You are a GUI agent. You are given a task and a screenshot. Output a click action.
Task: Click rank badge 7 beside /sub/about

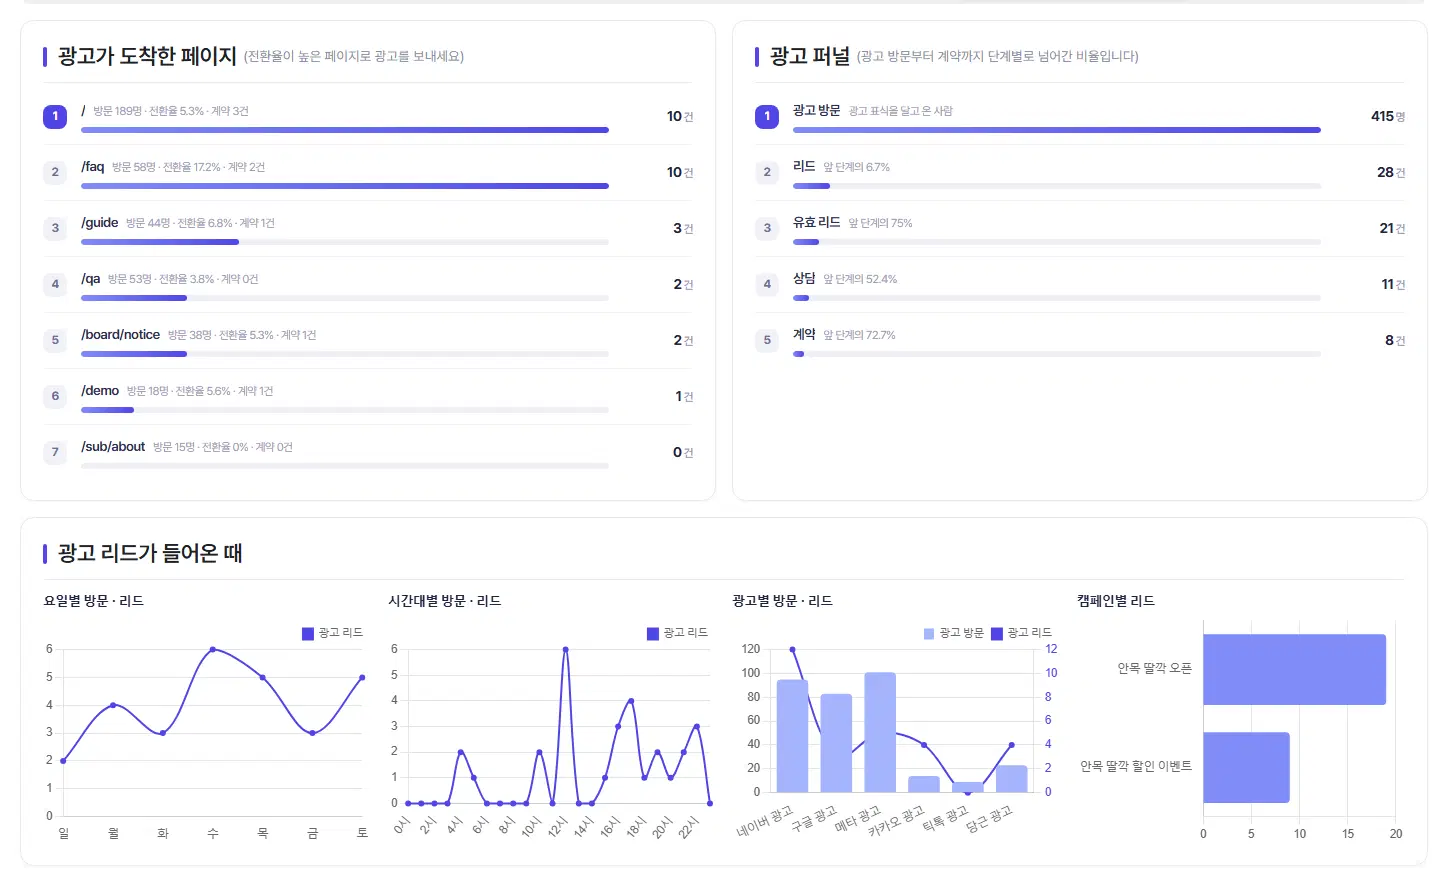(55, 452)
